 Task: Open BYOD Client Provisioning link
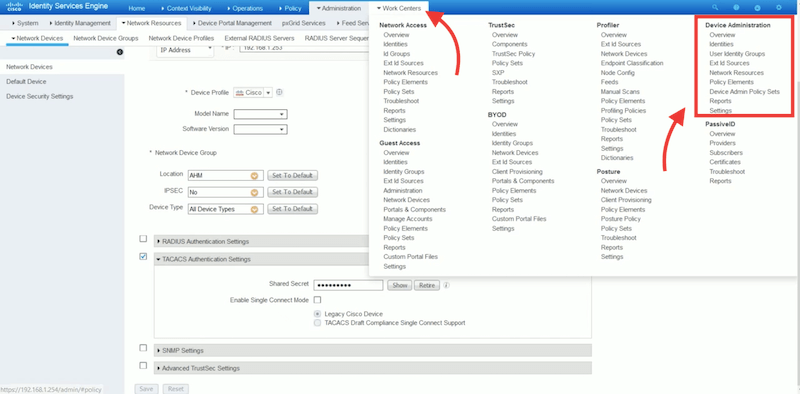517,172
